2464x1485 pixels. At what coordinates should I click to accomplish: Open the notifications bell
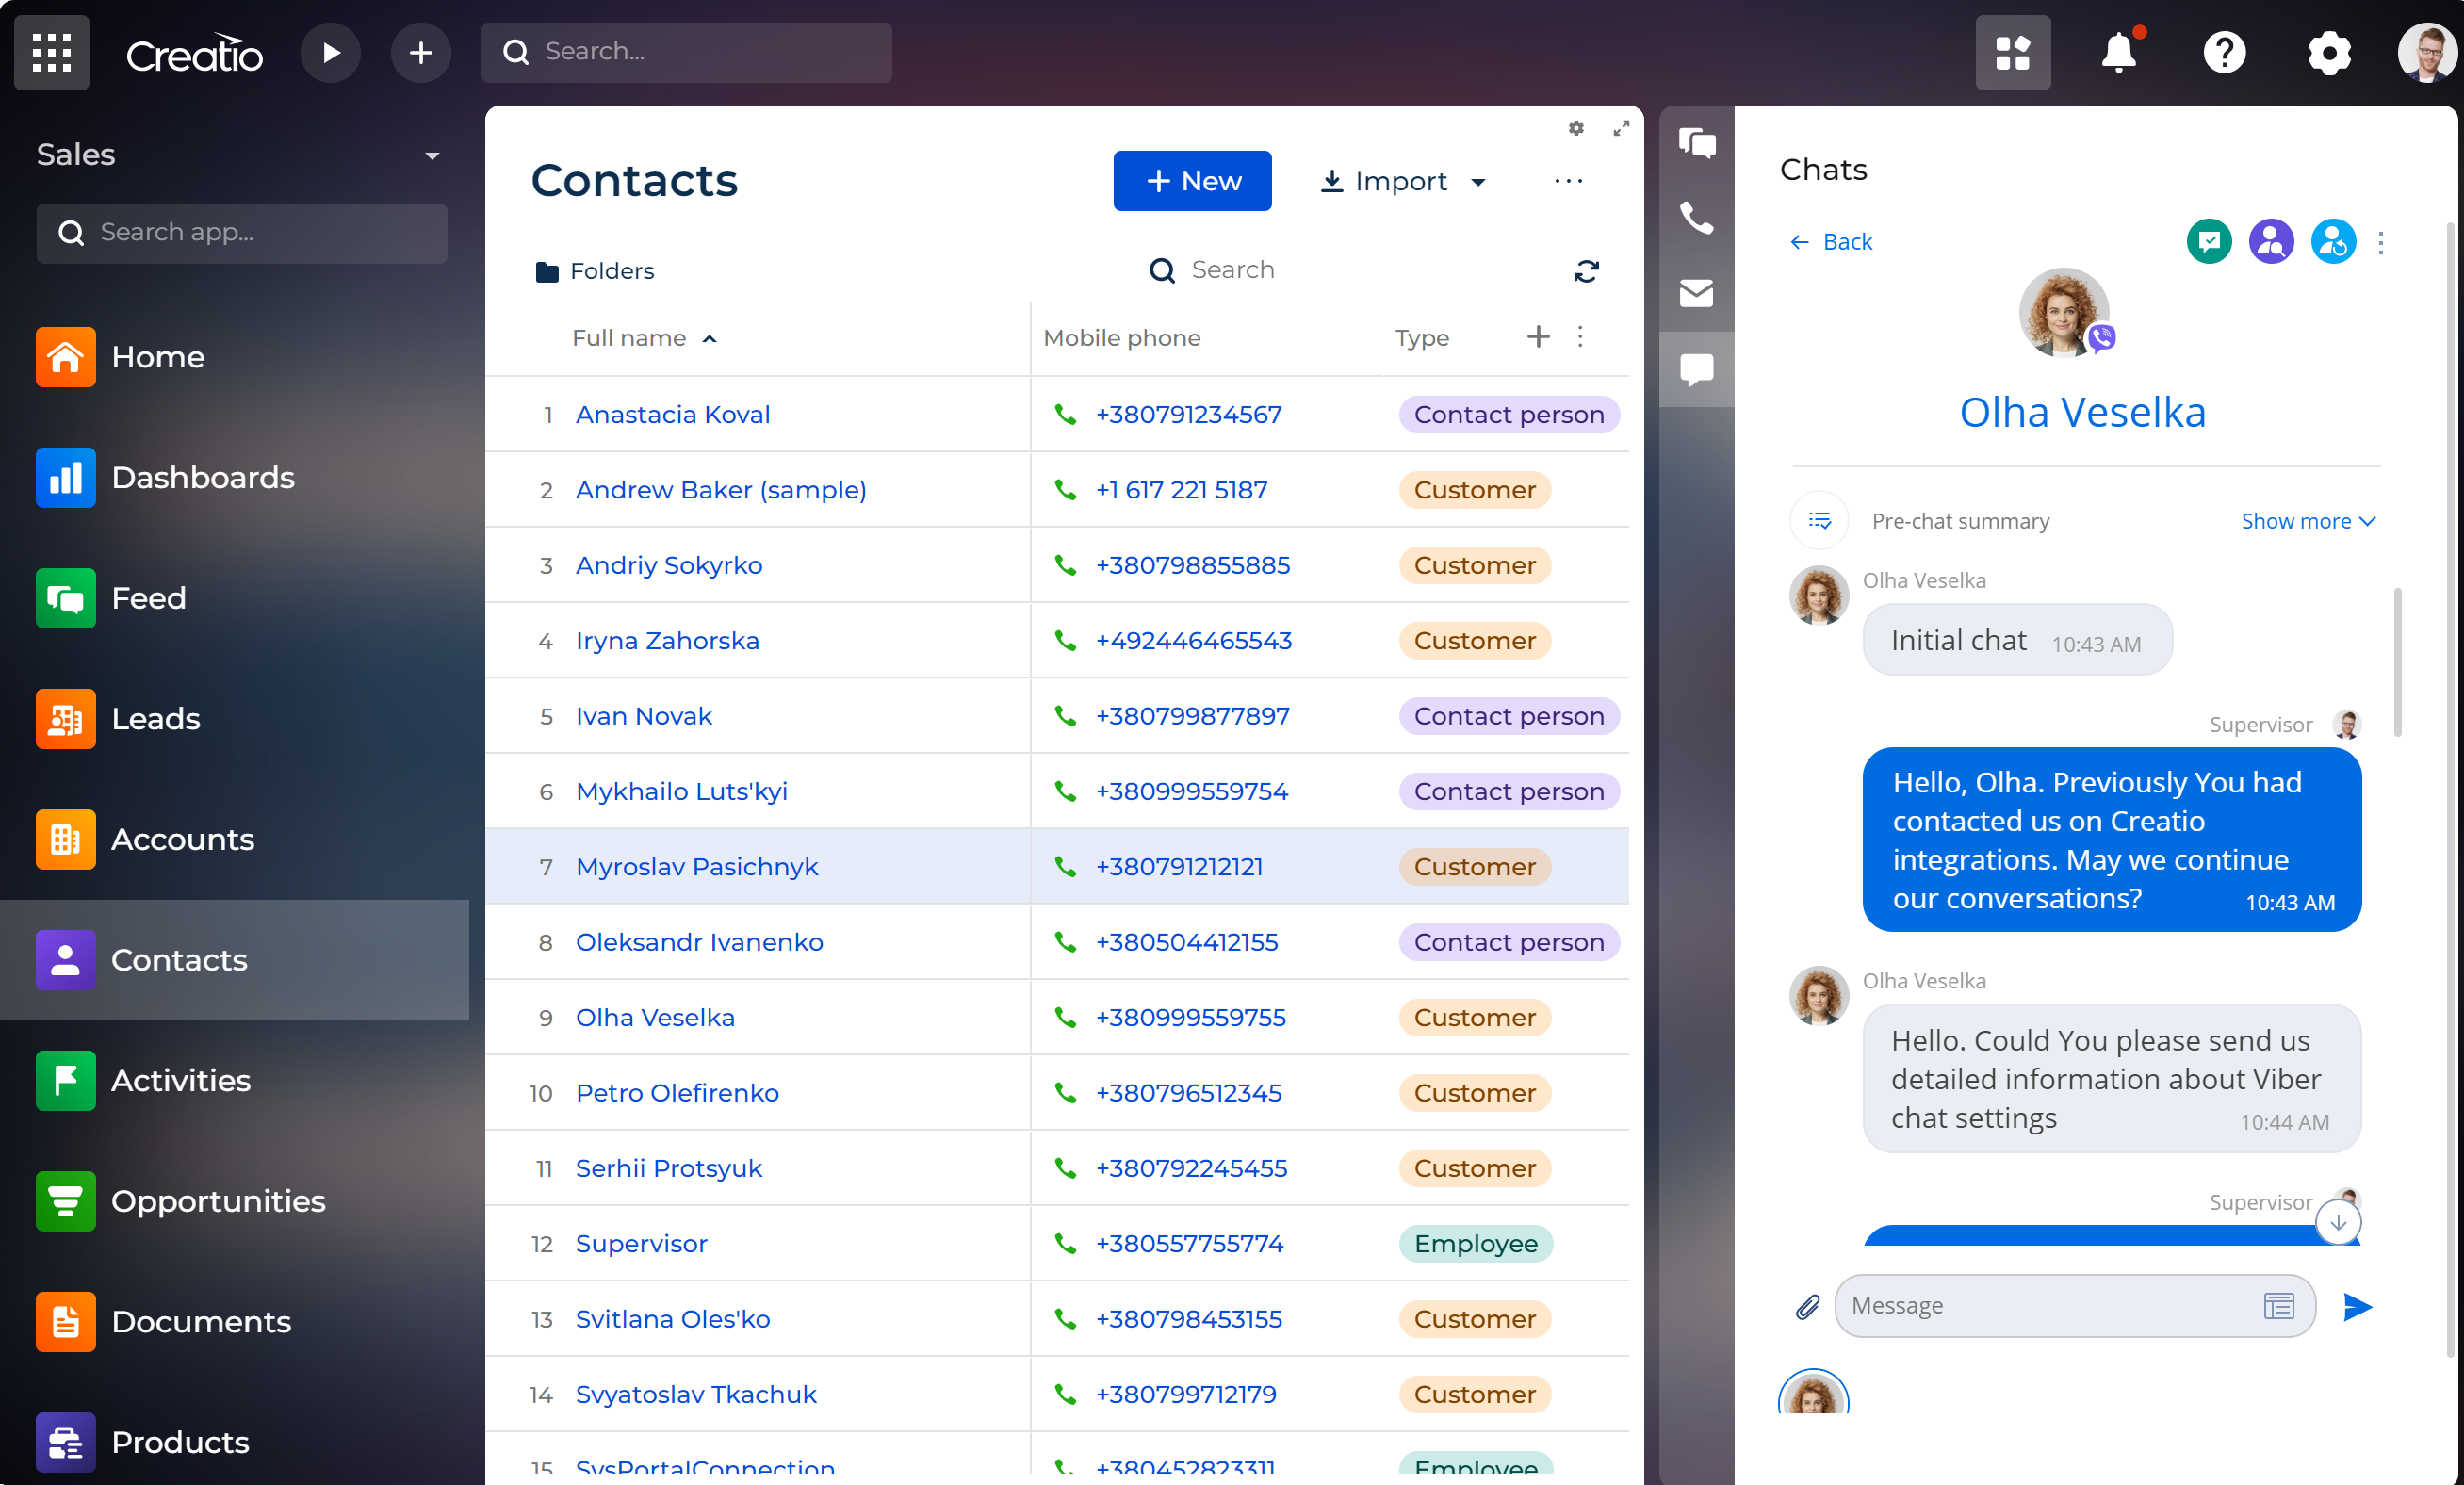click(x=2118, y=52)
